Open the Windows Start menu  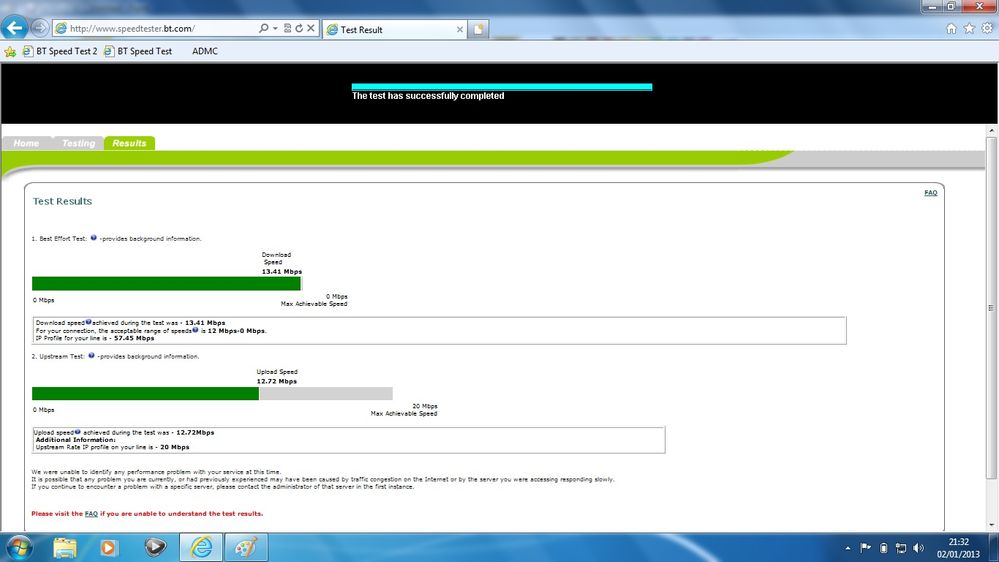click(18, 547)
